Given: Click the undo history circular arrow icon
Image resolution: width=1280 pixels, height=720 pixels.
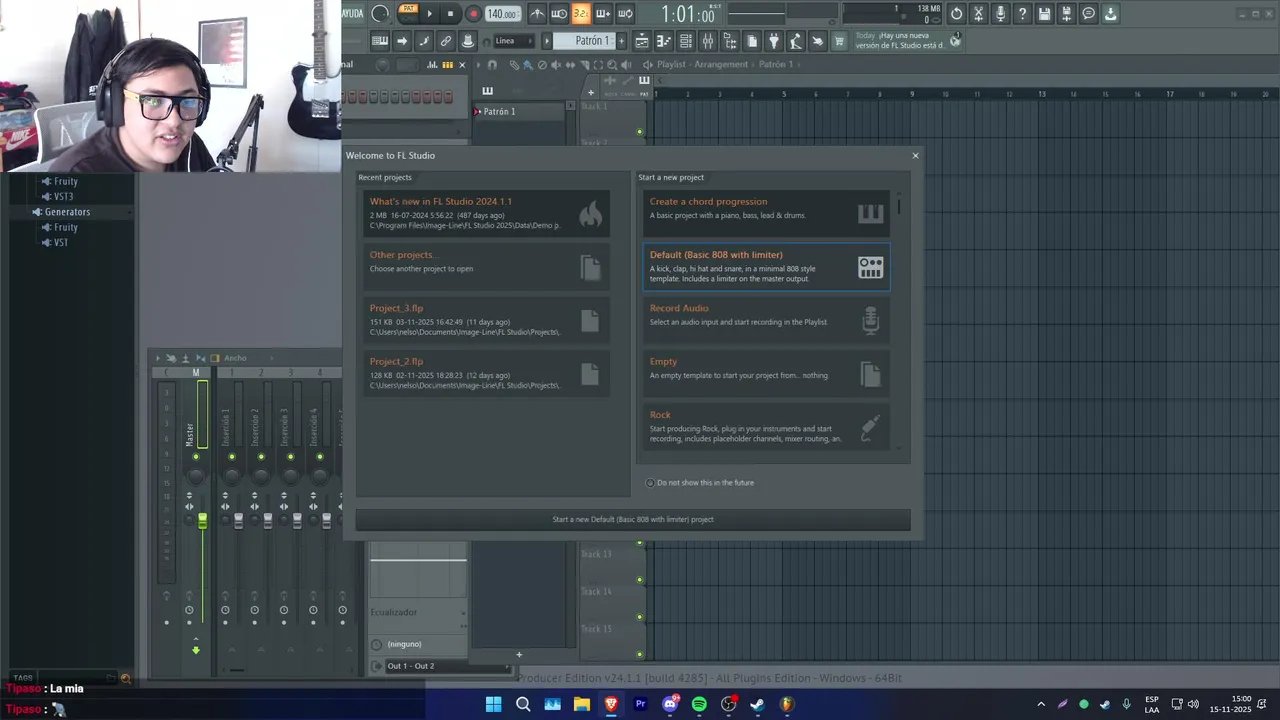Looking at the screenshot, I should tap(957, 14).
